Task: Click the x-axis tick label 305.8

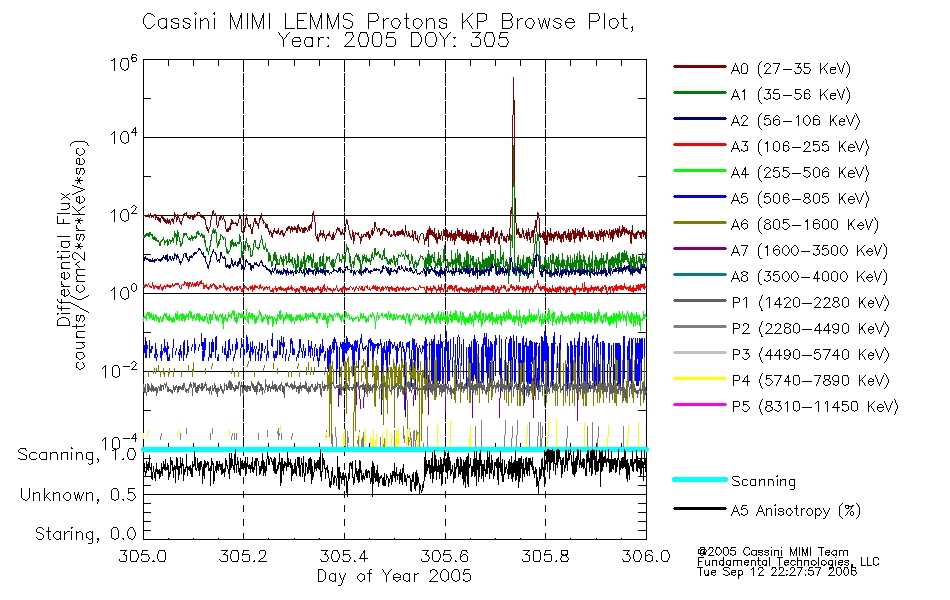Action: [545, 556]
